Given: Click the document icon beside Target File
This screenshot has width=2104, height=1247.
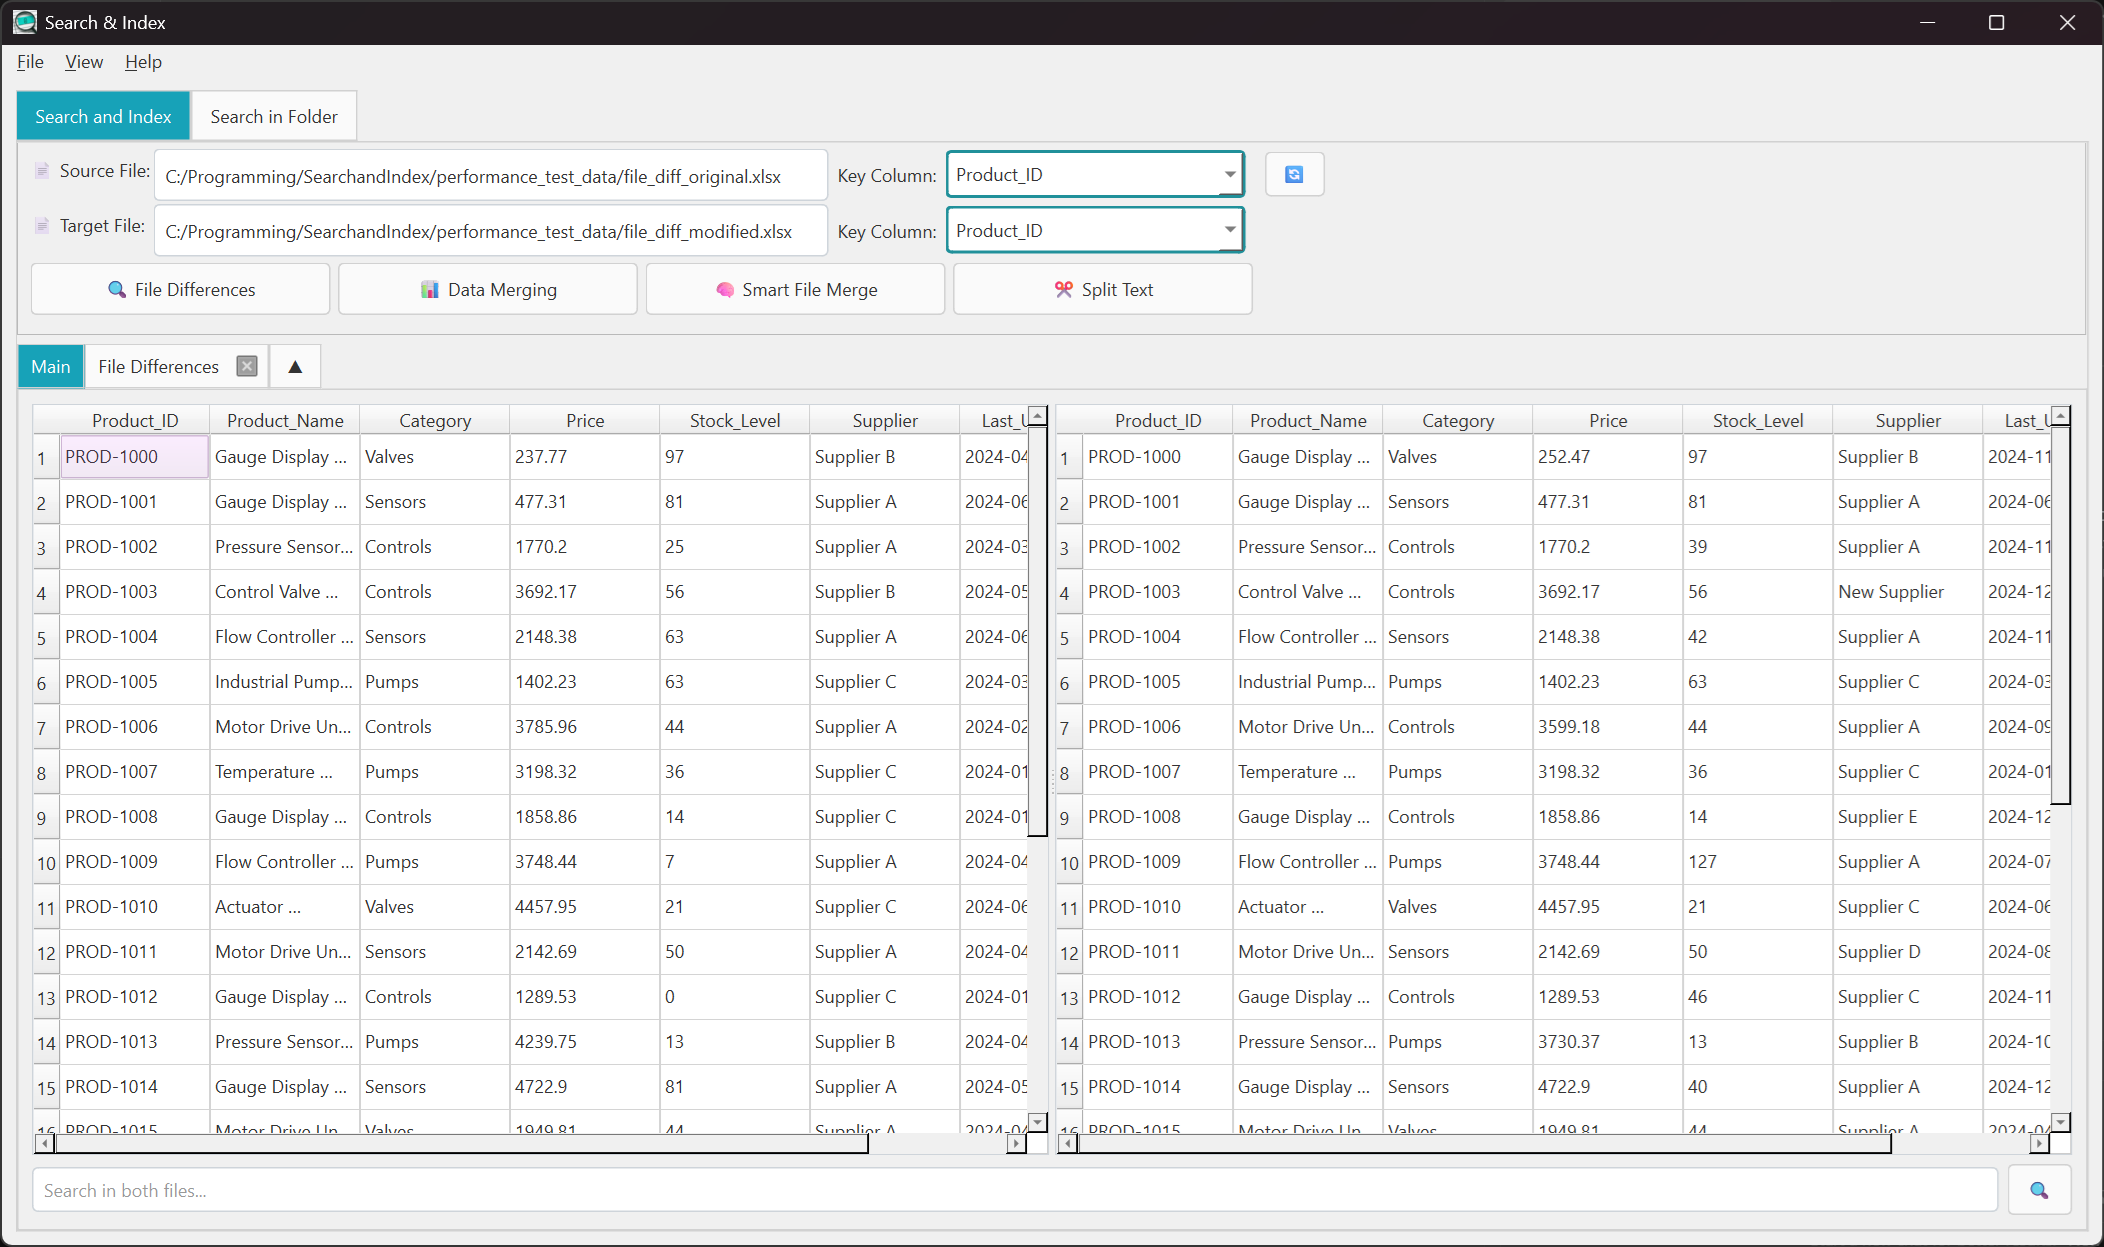Looking at the screenshot, I should coord(42,225).
